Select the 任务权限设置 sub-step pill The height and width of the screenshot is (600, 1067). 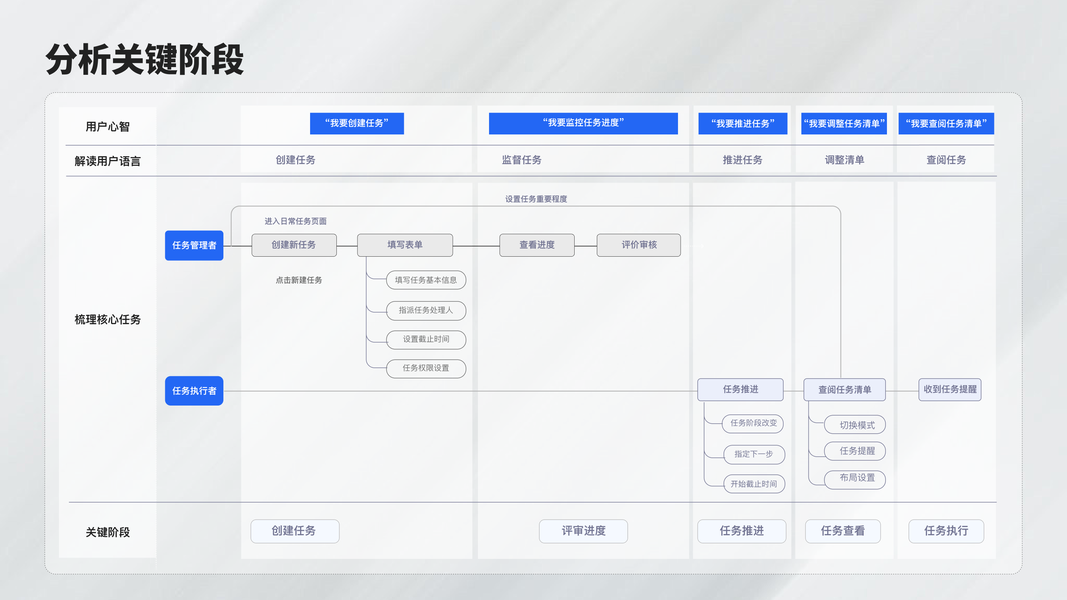click(x=426, y=368)
